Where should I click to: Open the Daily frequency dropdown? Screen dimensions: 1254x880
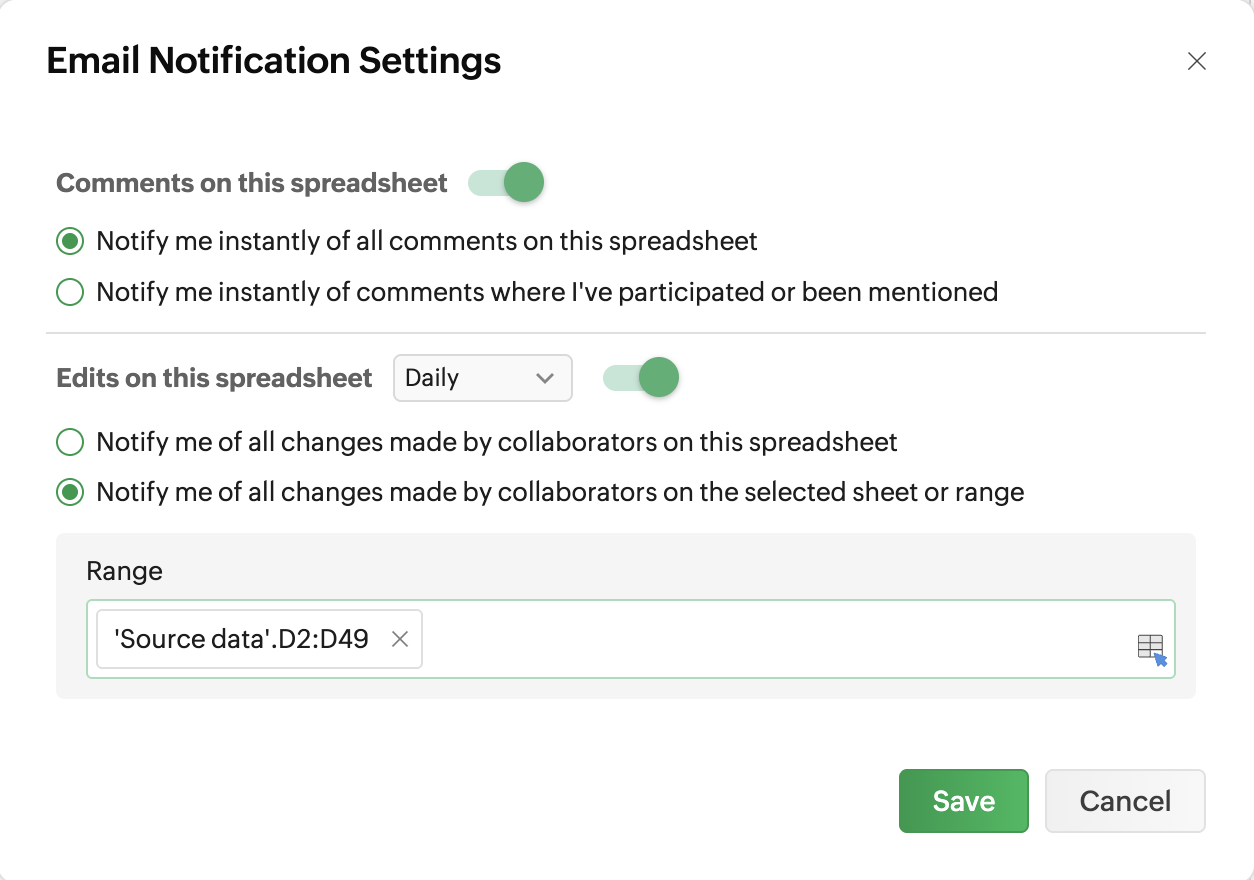coord(482,378)
